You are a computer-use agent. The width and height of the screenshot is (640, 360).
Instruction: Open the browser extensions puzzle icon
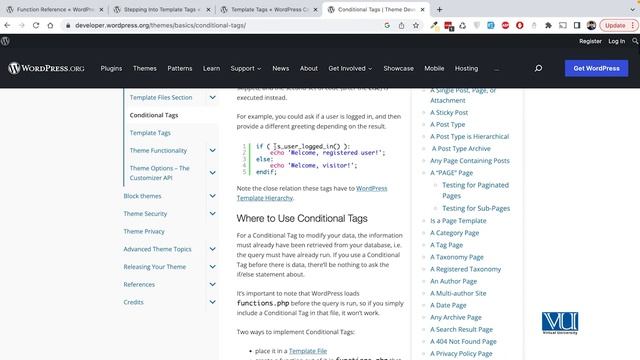pyautogui.click(x=548, y=25)
